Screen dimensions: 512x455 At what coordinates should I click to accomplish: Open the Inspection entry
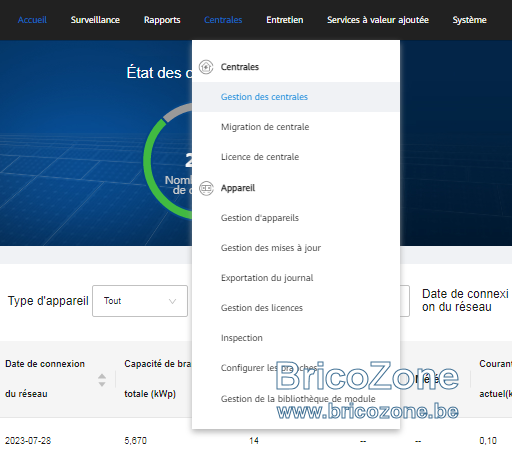point(242,338)
